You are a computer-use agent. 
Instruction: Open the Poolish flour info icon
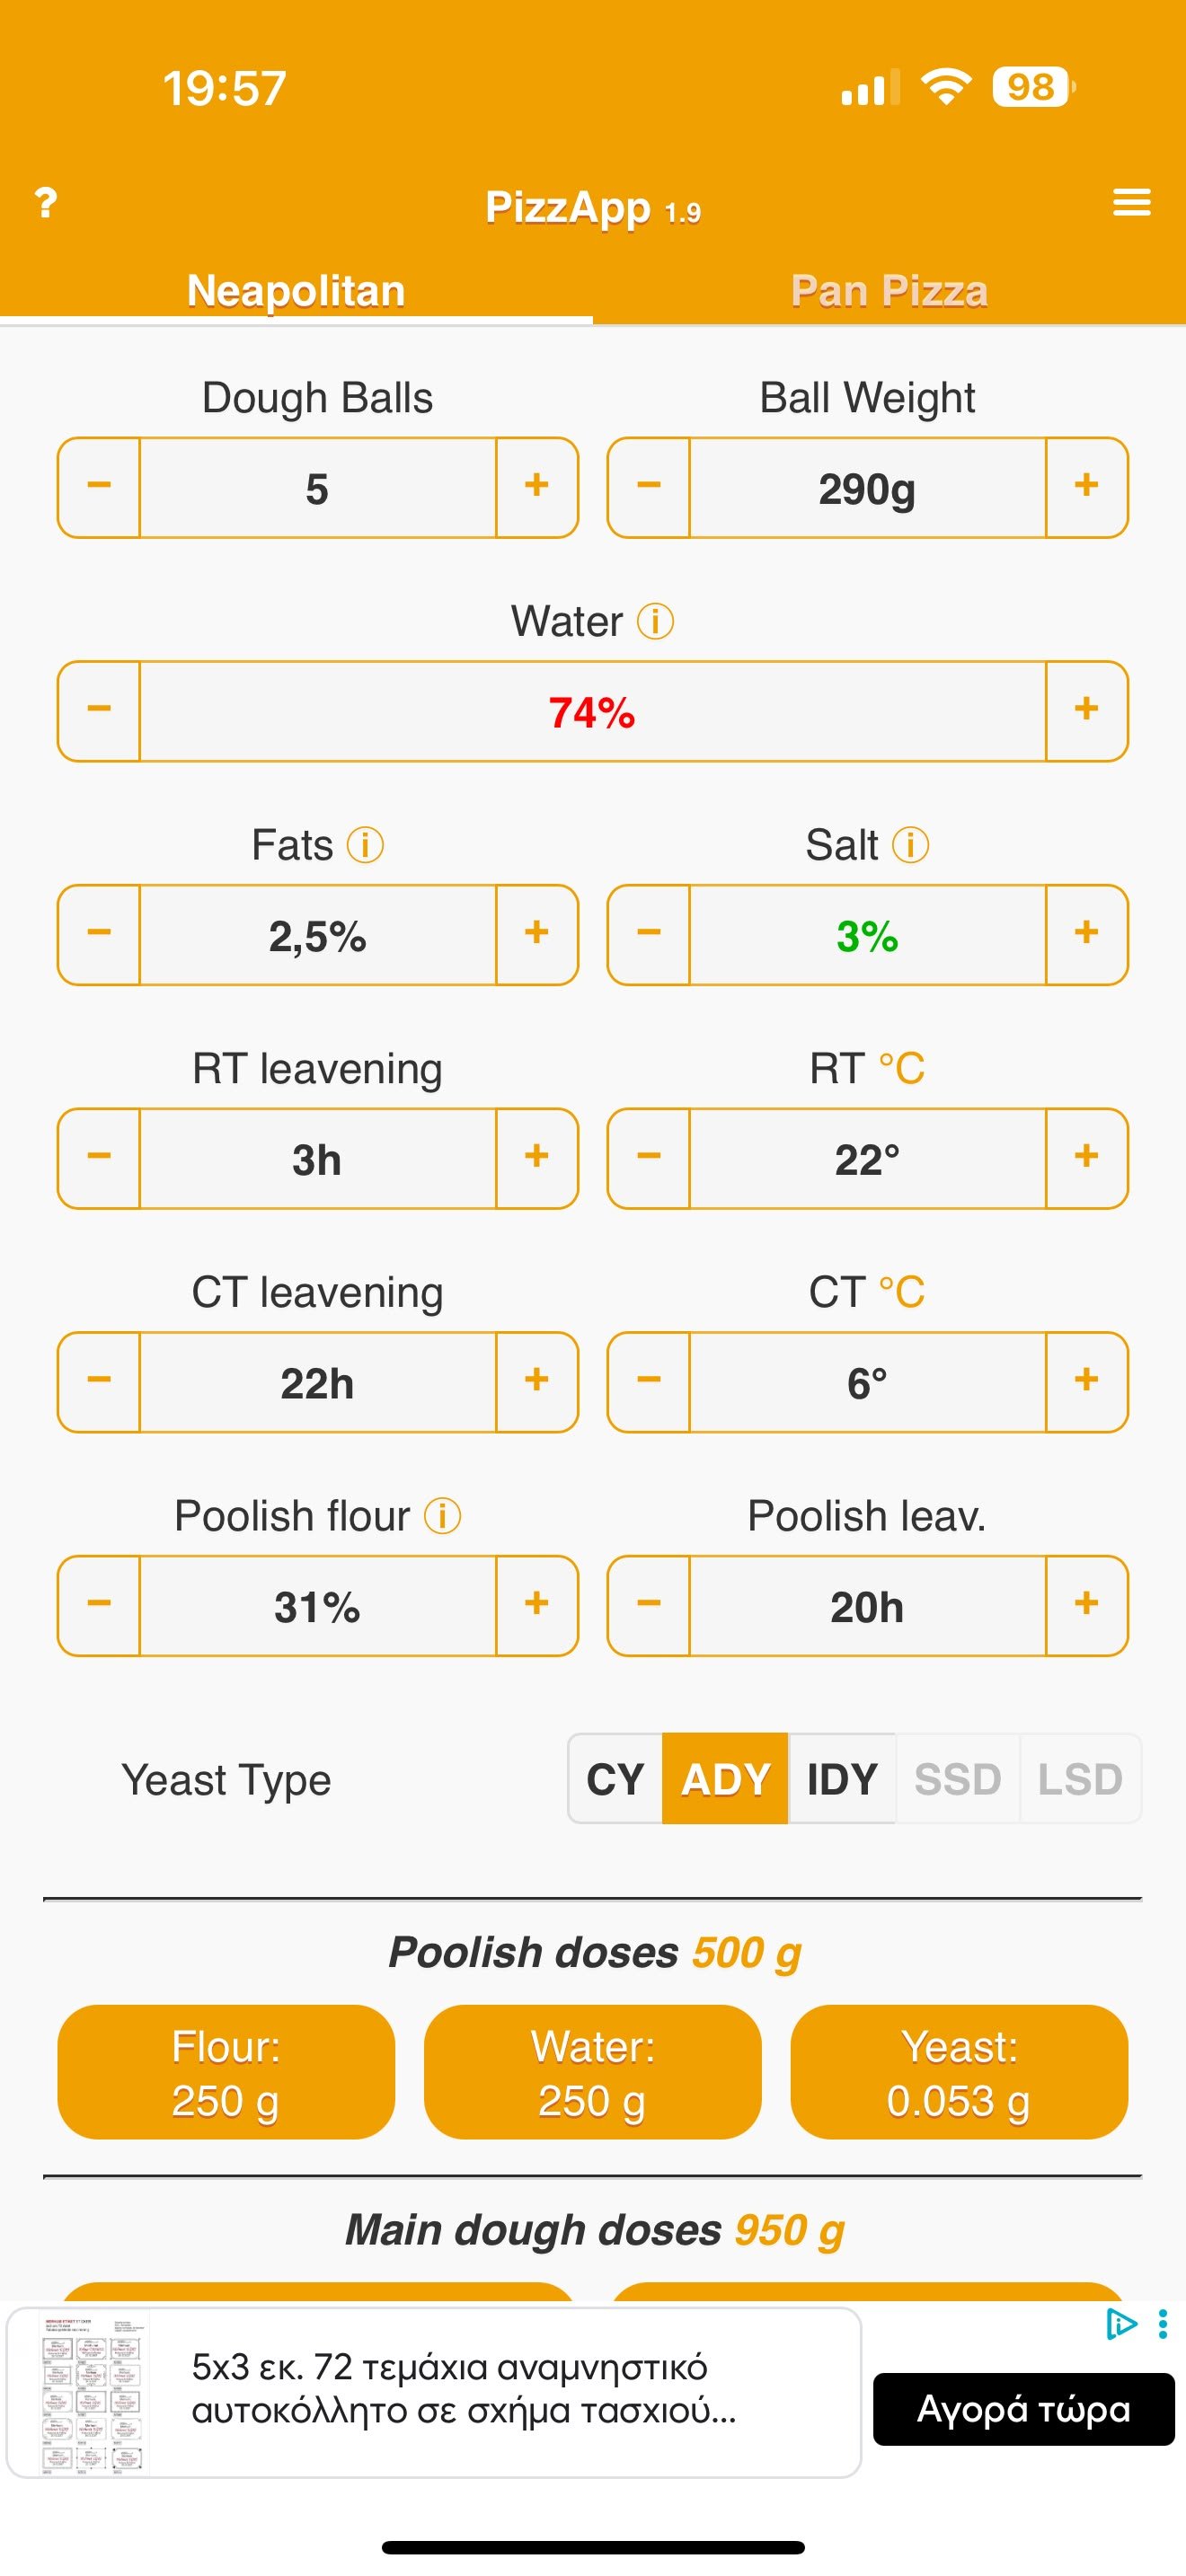click(442, 1517)
